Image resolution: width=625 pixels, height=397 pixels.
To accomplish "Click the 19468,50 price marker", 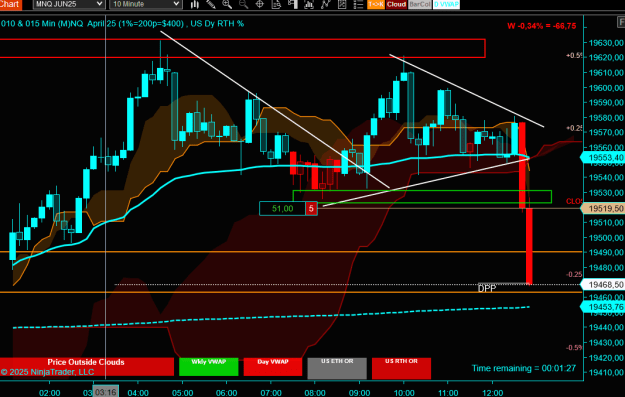I will 603,285.
